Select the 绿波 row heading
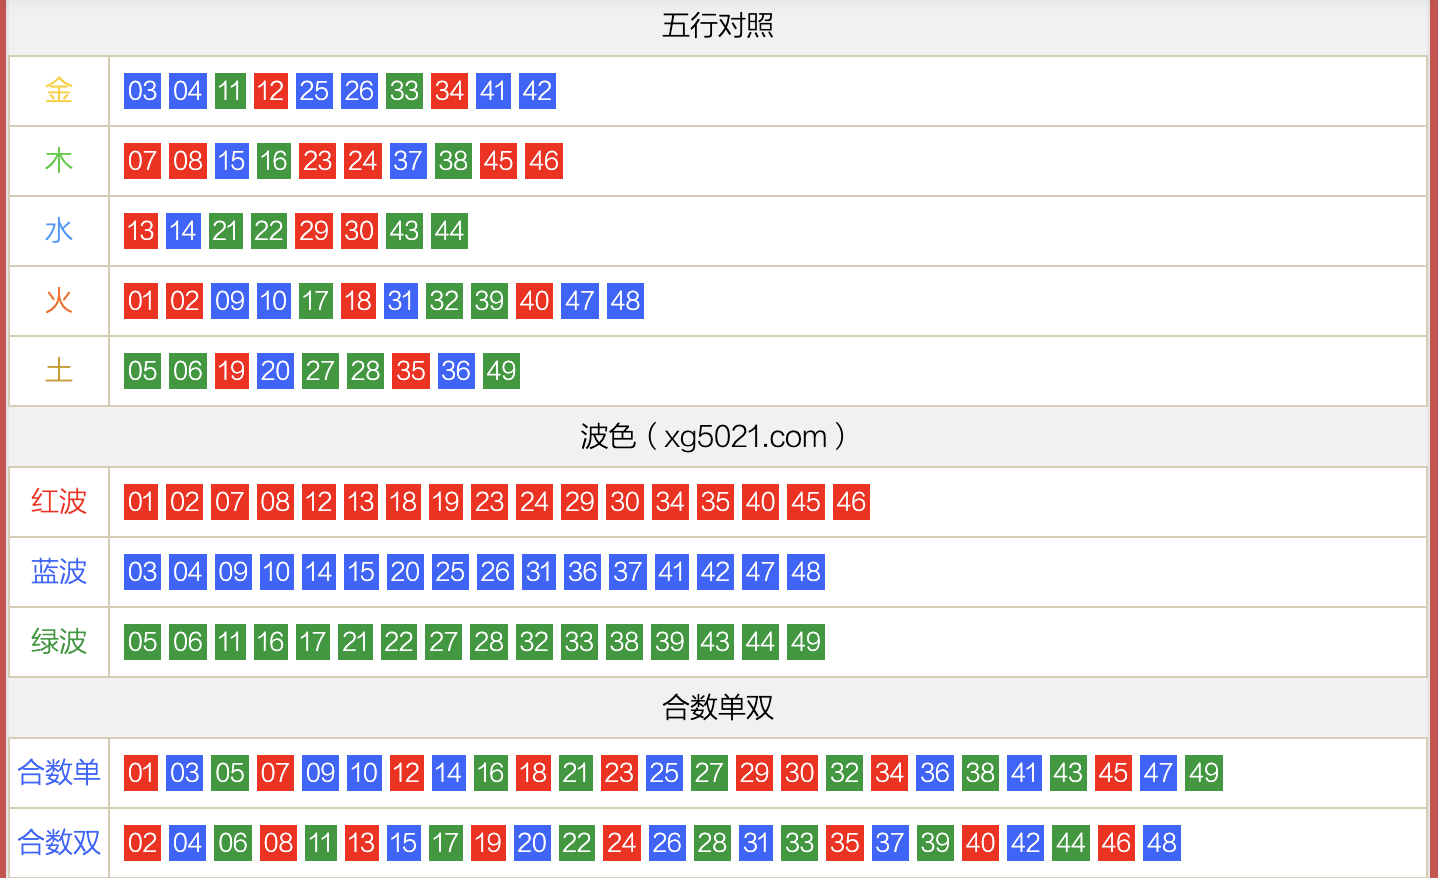The height and width of the screenshot is (878, 1438). (58, 642)
